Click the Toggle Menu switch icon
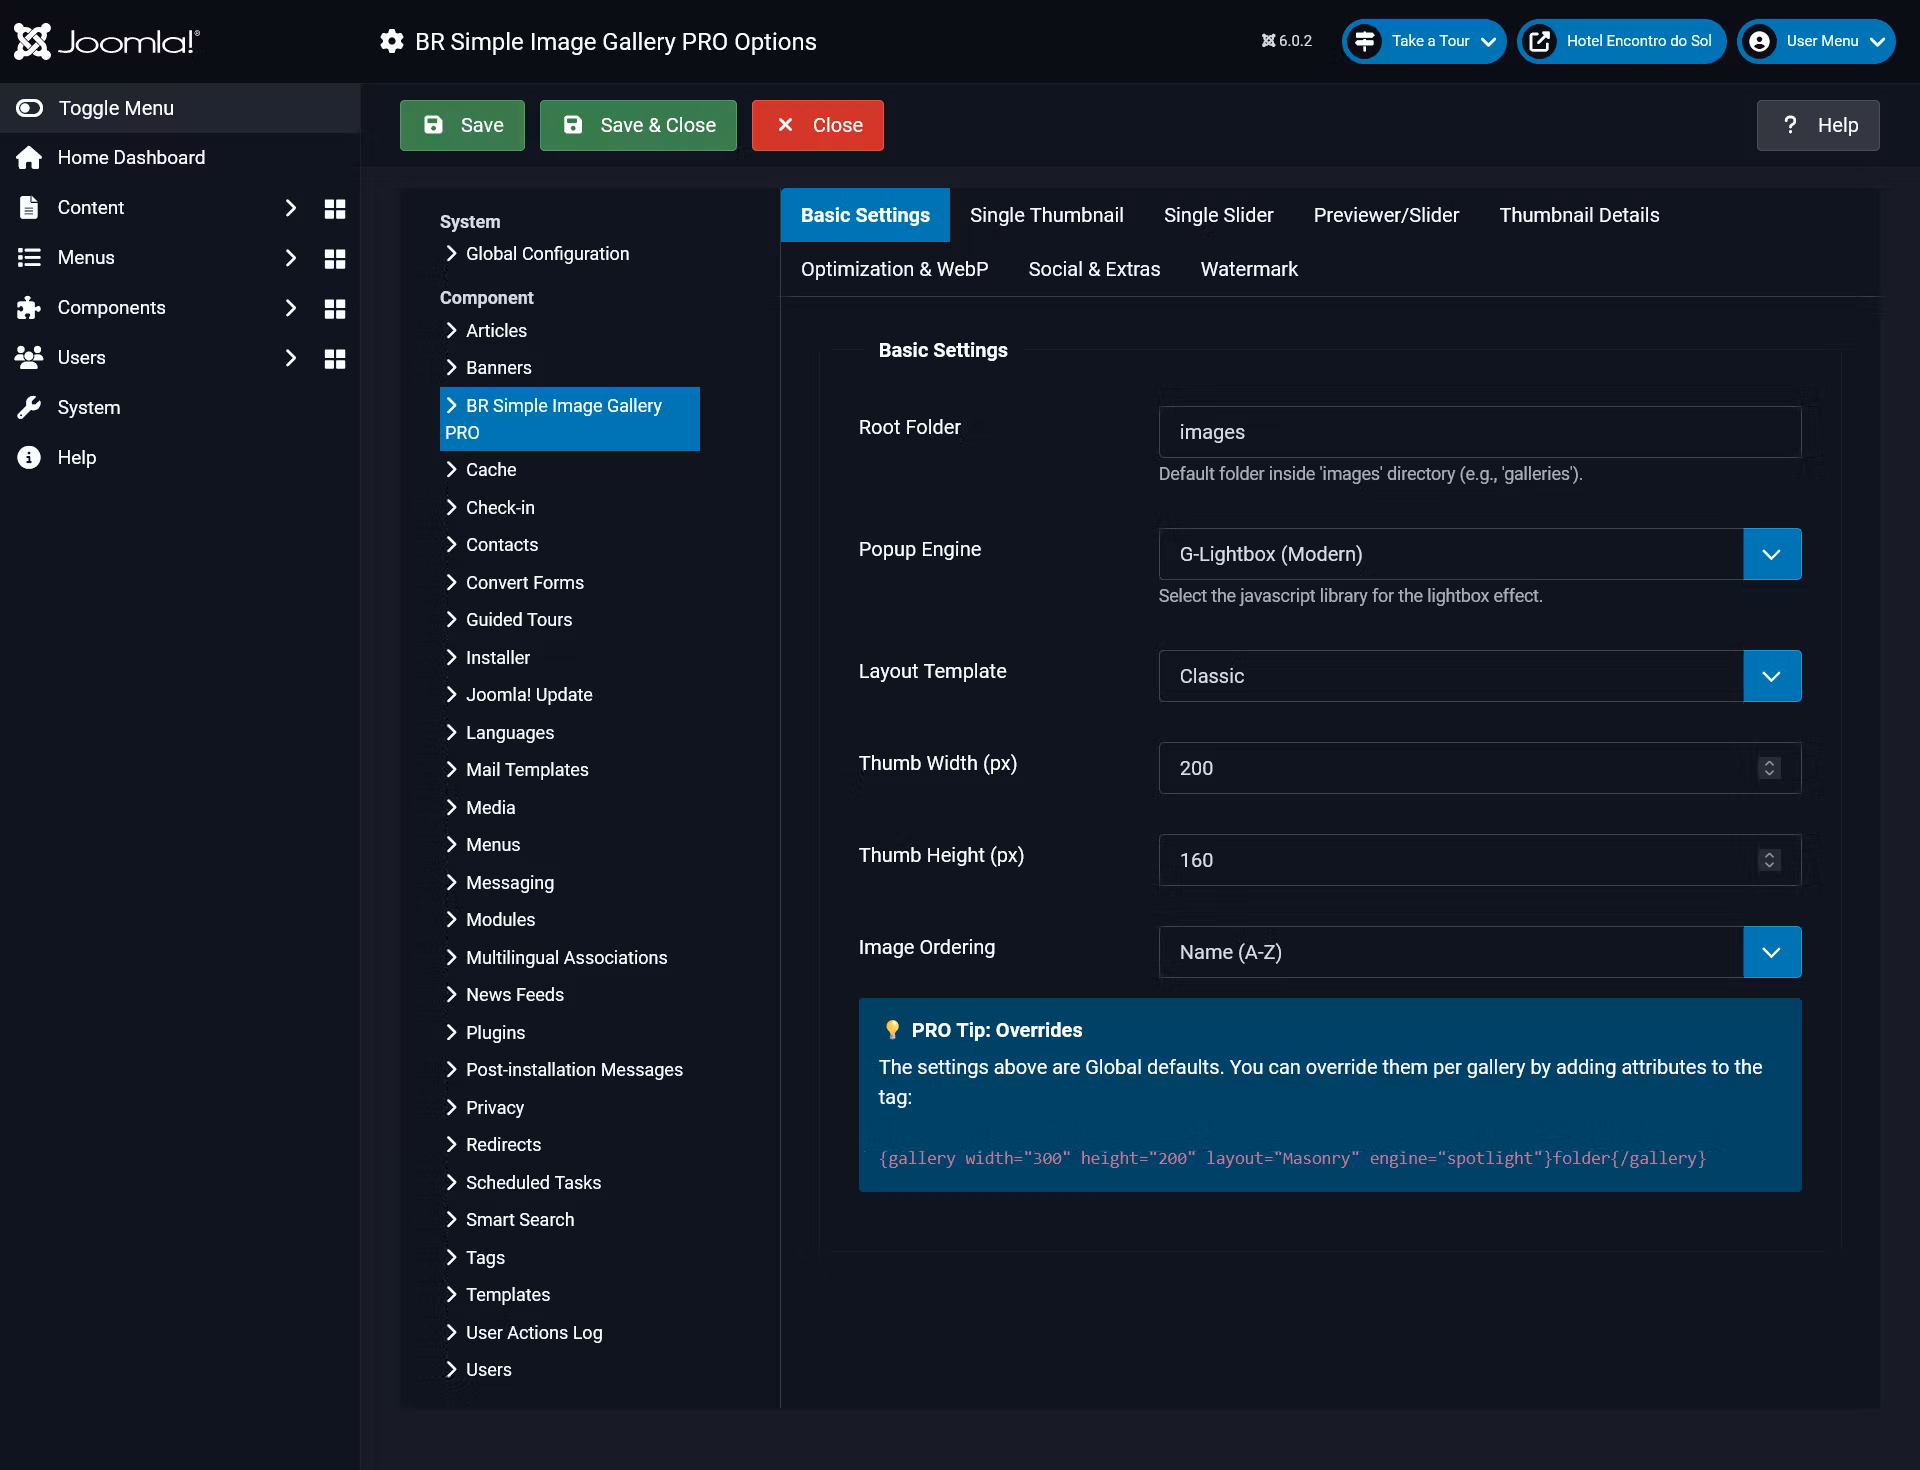The width and height of the screenshot is (1920, 1470). point(30,108)
